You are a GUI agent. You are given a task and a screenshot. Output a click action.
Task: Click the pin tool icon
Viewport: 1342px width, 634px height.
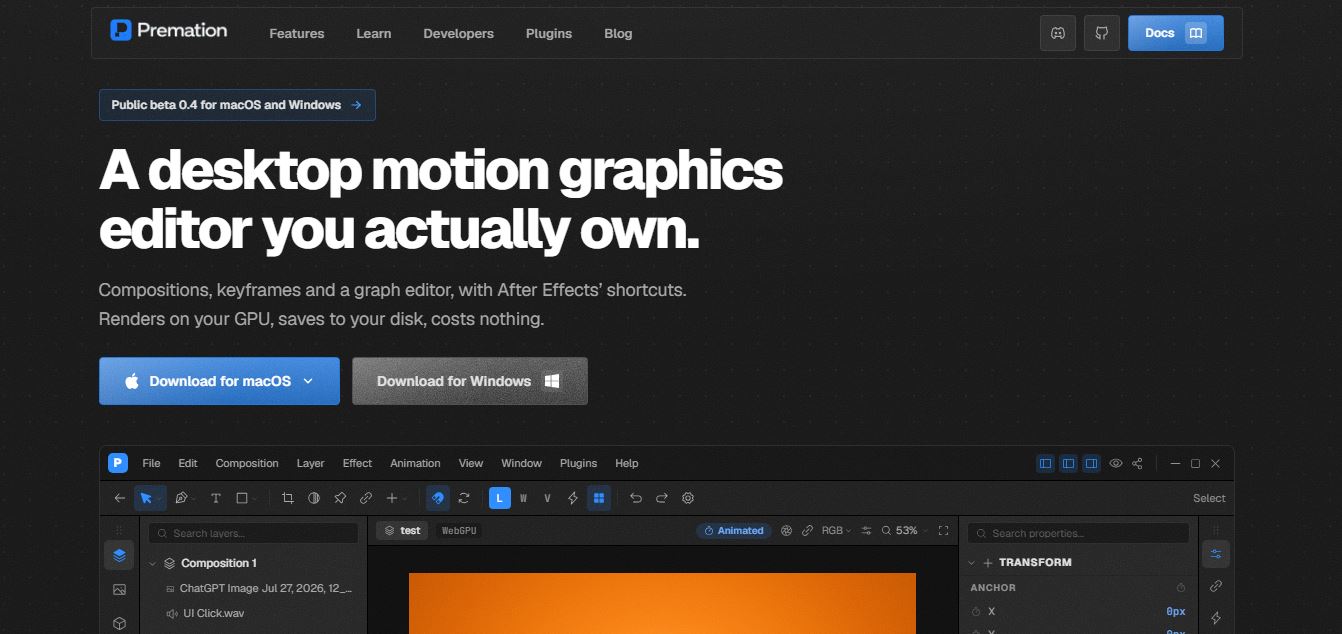(340, 498)
